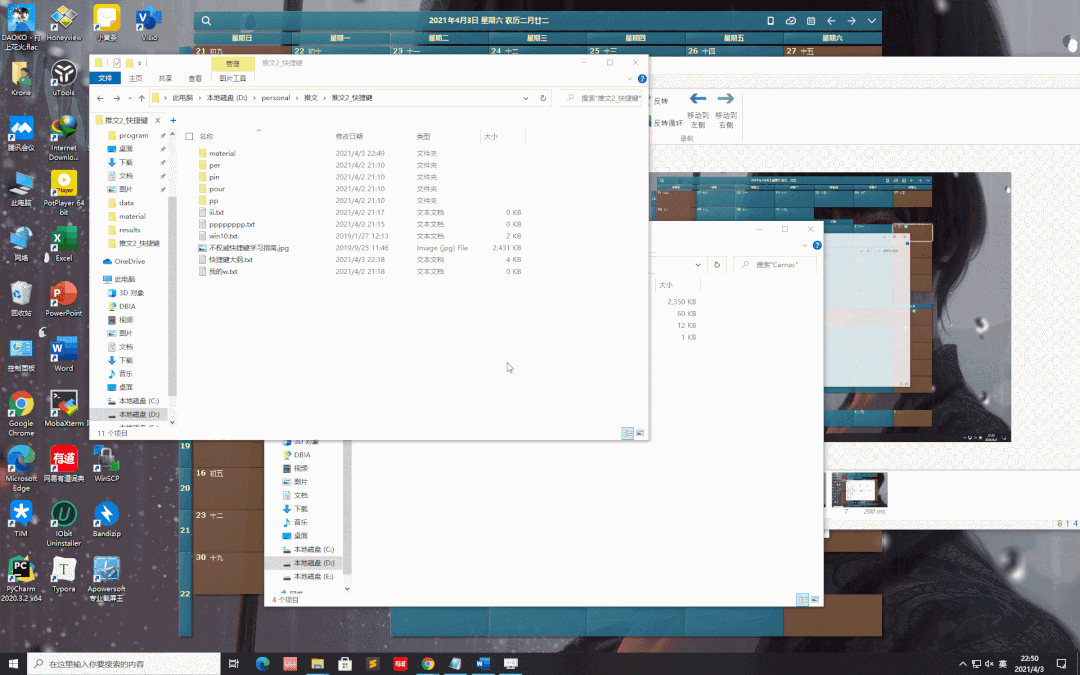
Task: Click 移动到右侧 move right button
Action: 726,111
